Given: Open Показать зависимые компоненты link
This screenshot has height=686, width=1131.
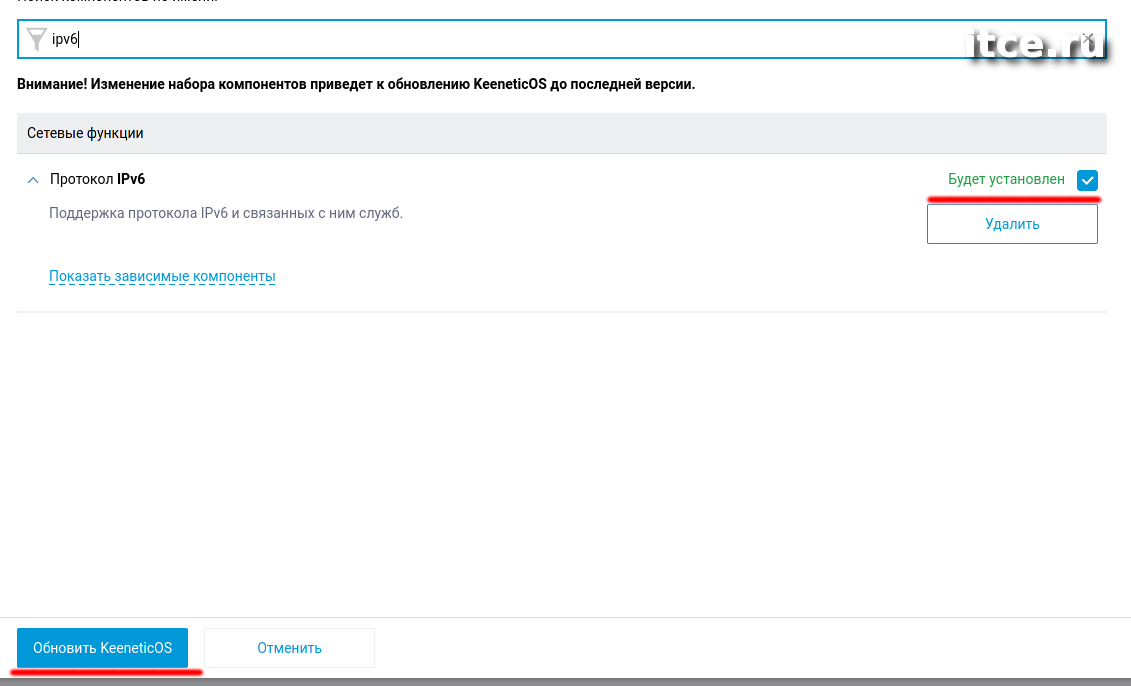Looking at the screenshot, I should [162, 276].
